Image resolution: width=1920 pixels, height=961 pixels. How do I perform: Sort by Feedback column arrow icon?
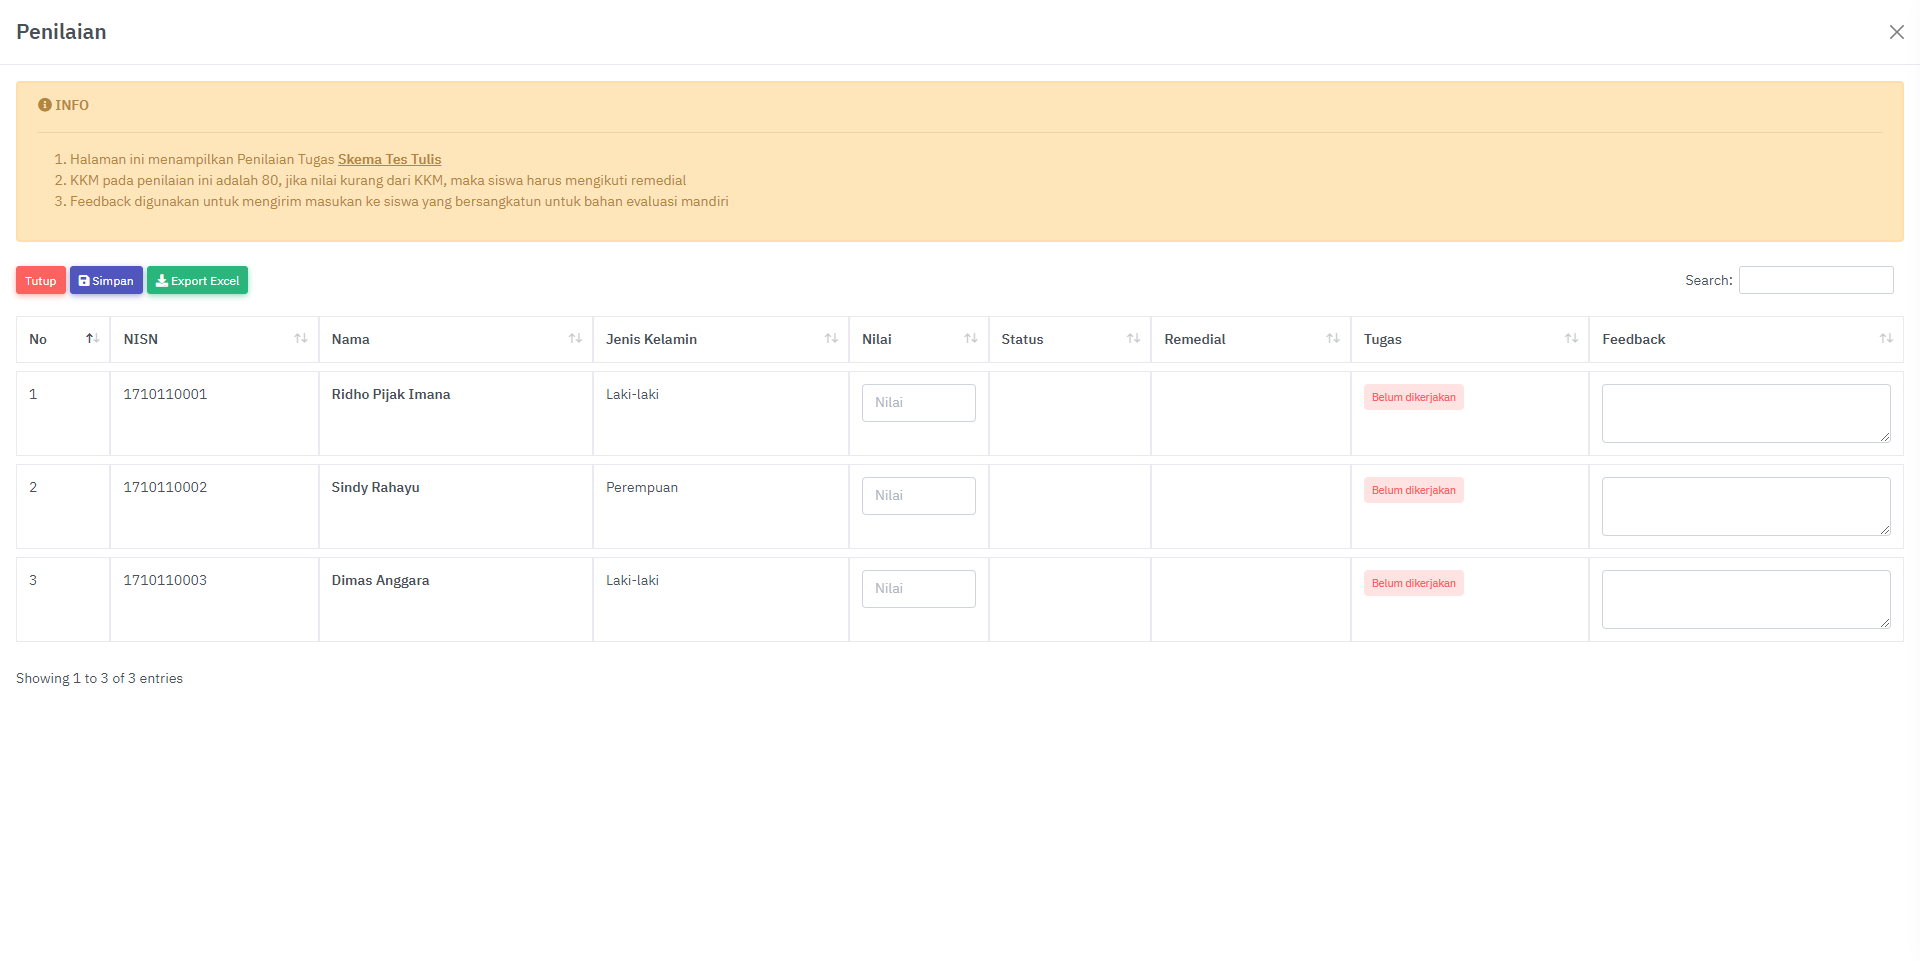[x=1886, y=339]
